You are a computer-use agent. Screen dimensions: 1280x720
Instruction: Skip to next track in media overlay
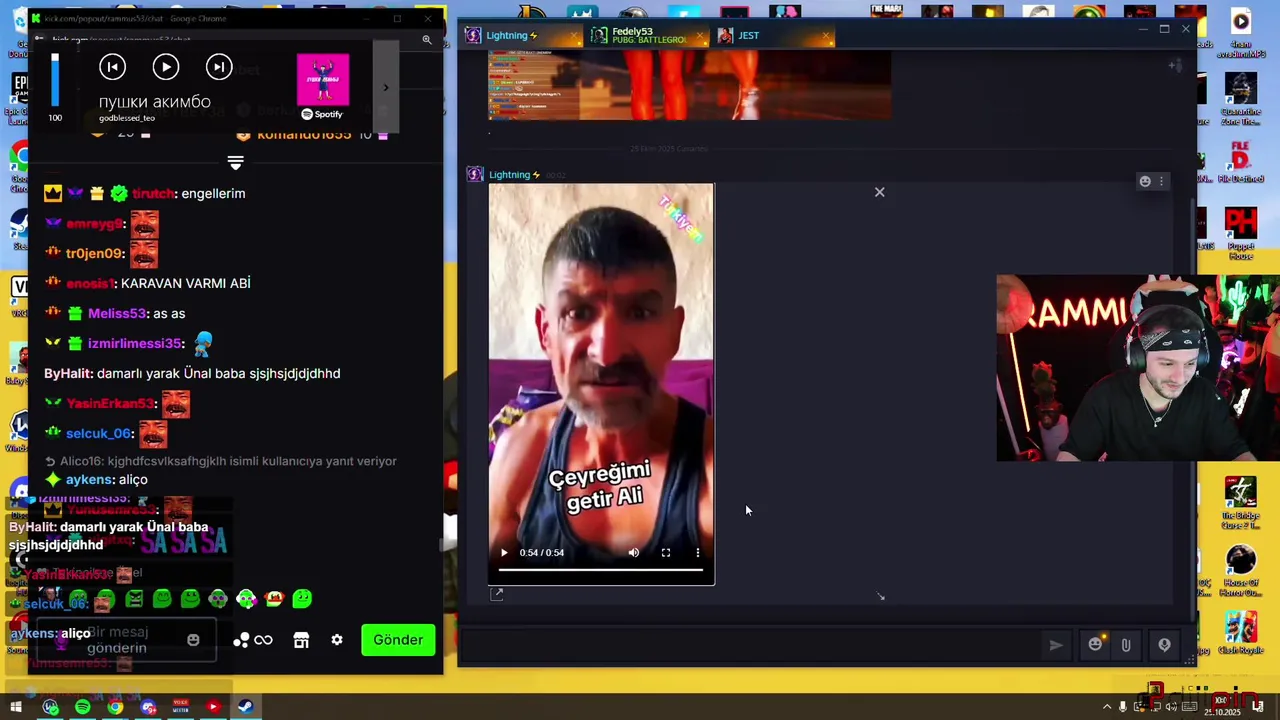click(x=219, y=67)
